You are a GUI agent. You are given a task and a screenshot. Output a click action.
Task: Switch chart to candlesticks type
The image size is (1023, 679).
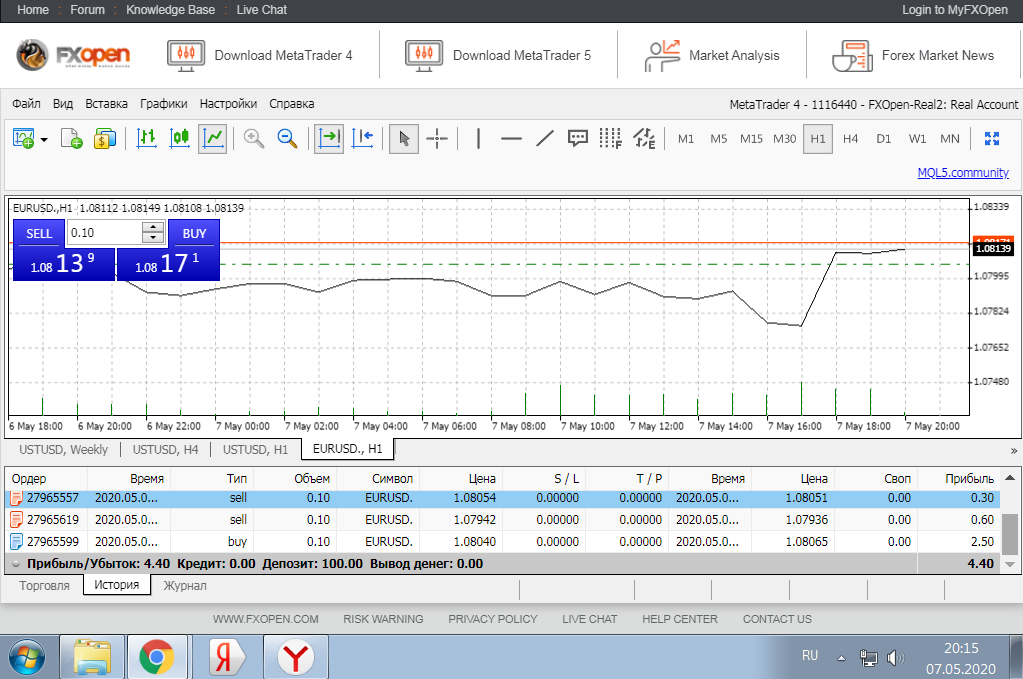[179, 138]
